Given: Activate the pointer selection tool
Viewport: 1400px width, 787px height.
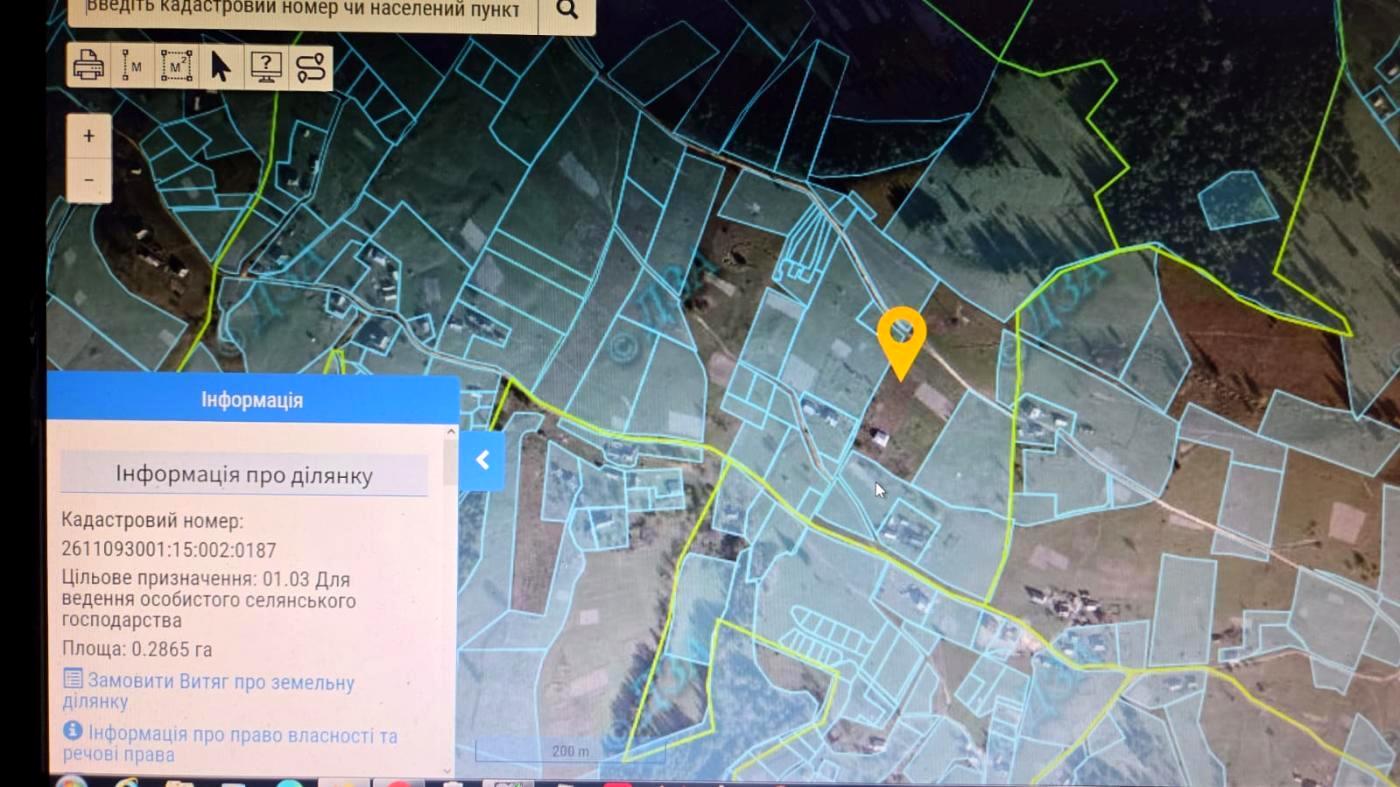Looking at the screenshot, I should tap(220, 68).
